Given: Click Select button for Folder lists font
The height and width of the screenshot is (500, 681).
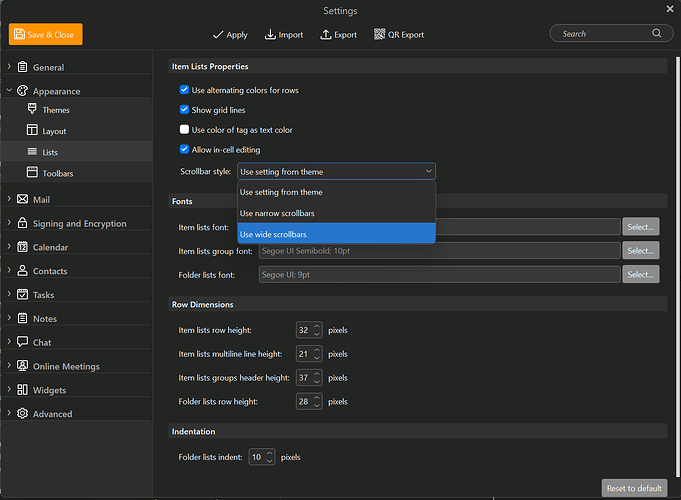Looking at the screenshot, I should click(641, 275).
